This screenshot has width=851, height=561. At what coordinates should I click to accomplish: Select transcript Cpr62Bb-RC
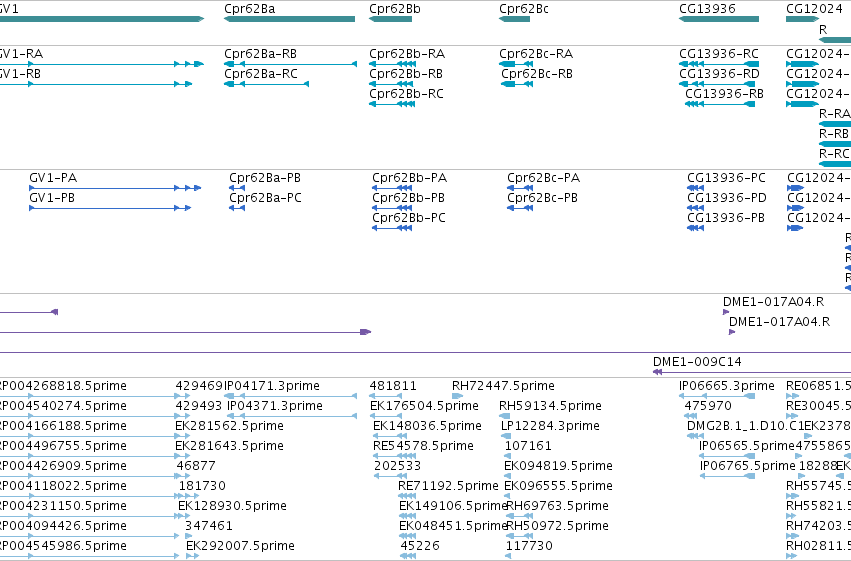click(x=407, y=94)
